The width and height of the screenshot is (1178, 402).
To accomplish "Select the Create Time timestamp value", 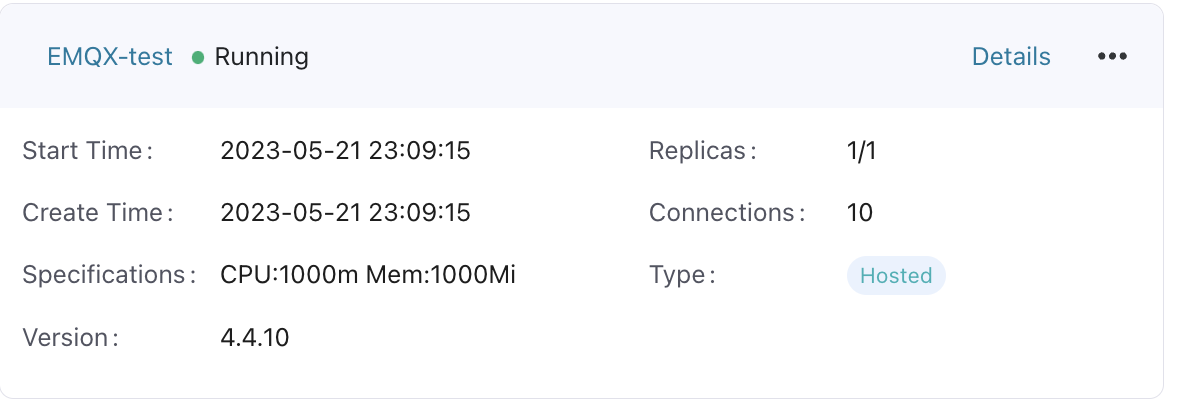I will (345, 213).
